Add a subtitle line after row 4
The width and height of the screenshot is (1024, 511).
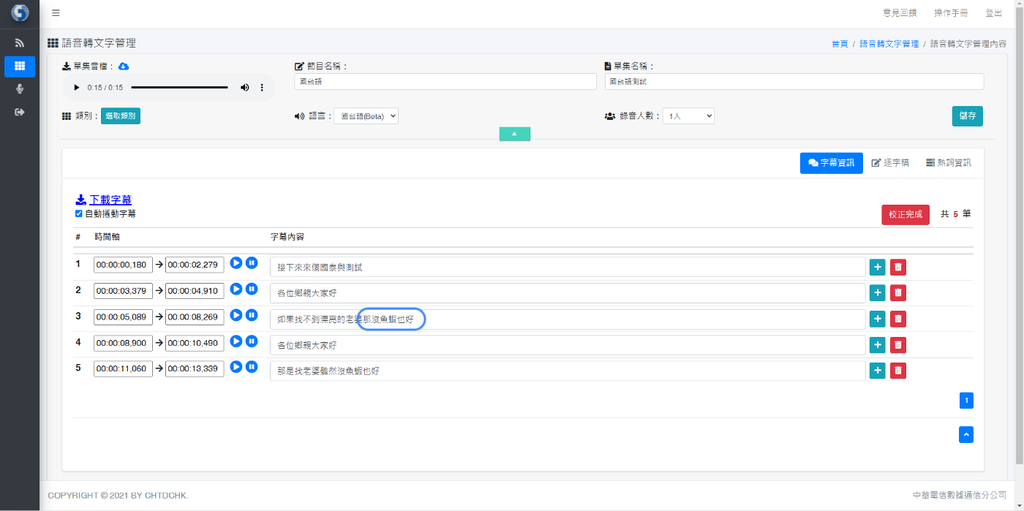pyautogui.click(x=878, y=345)
